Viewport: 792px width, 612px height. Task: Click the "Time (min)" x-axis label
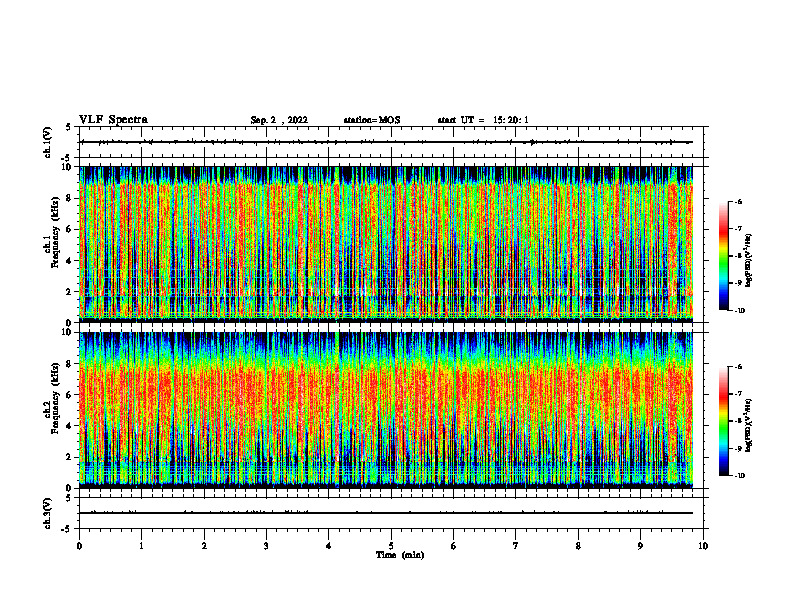click(x=400, y=555)
